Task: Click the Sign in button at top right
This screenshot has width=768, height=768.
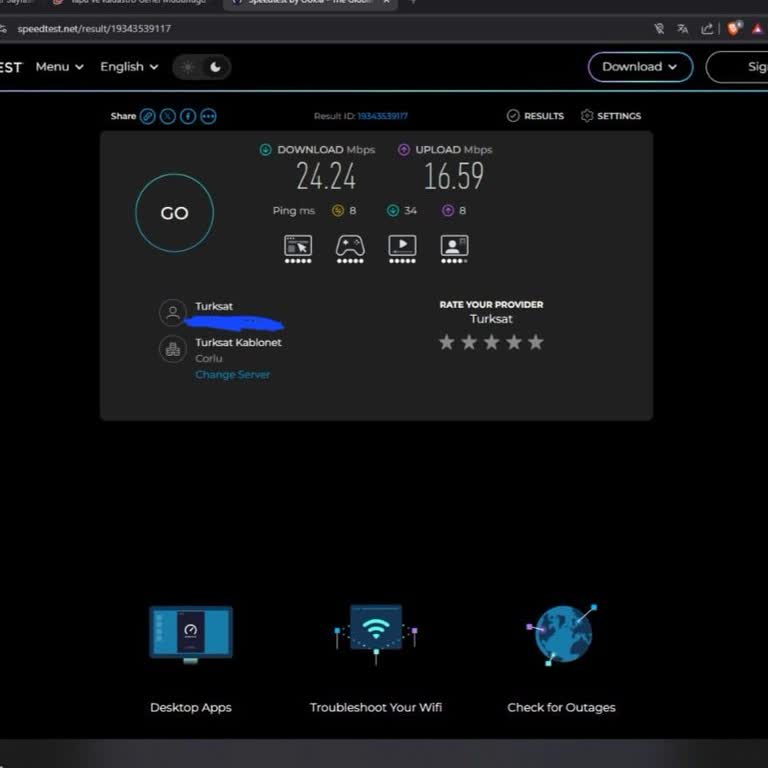Action: pos(737,67)
